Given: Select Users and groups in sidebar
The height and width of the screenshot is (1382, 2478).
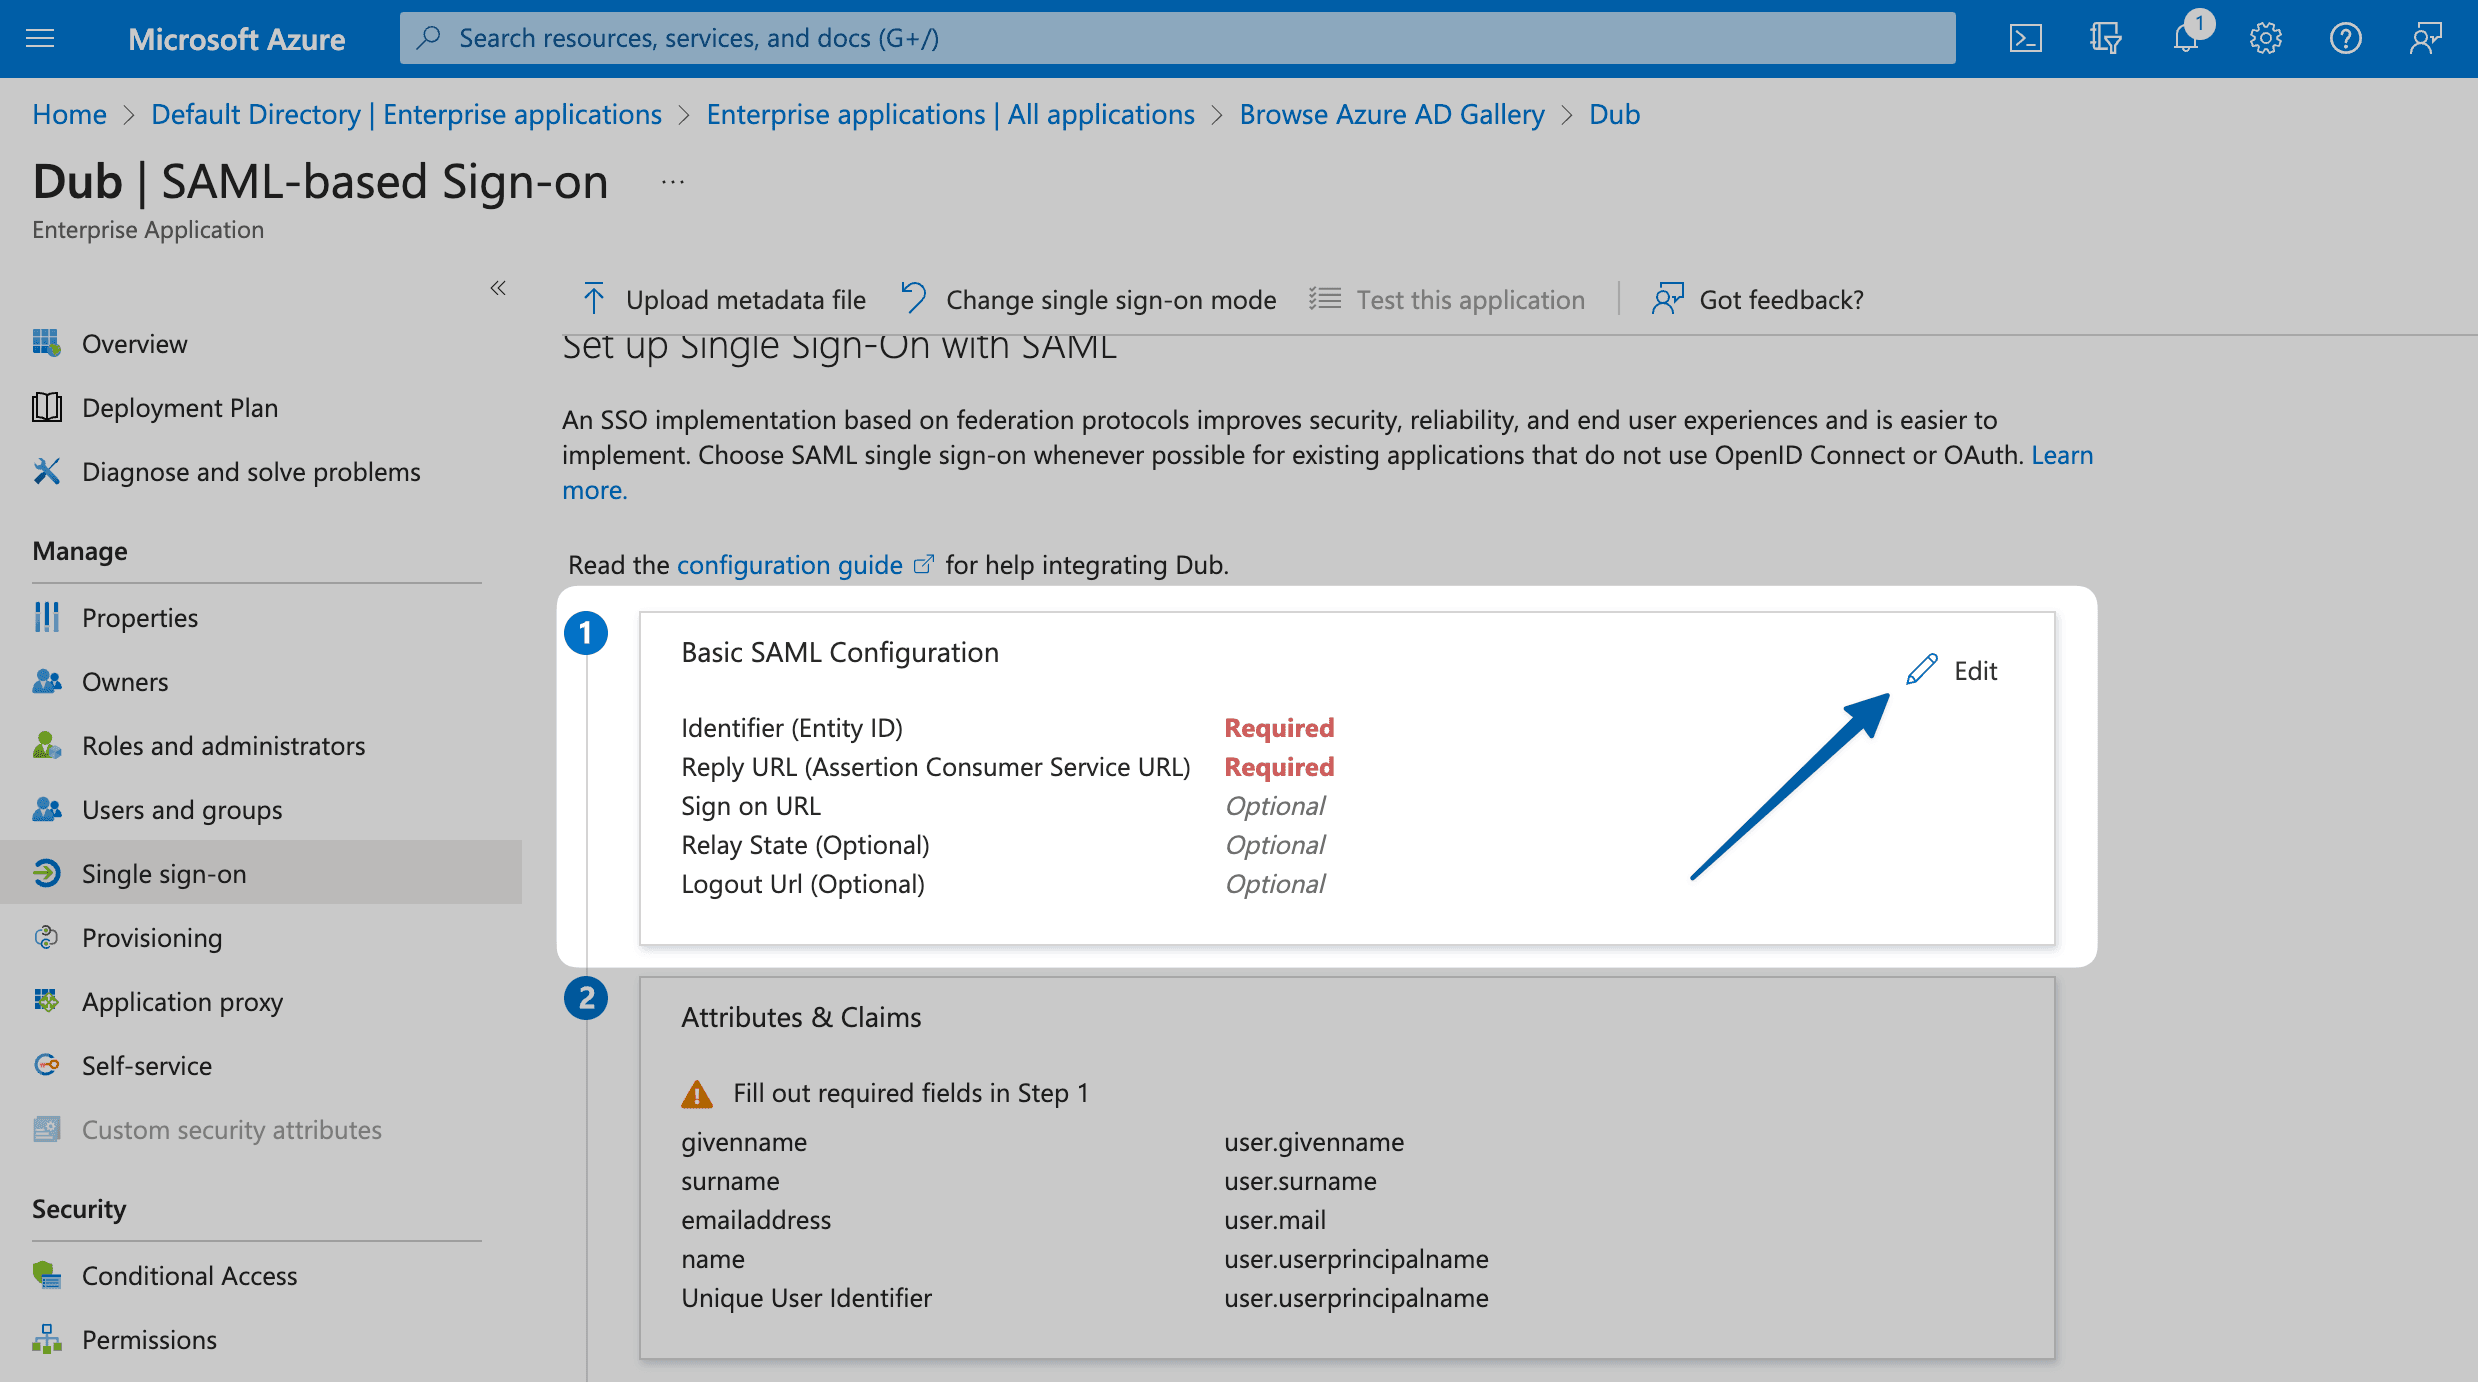Looking at the screenshot, I should 181,809.
